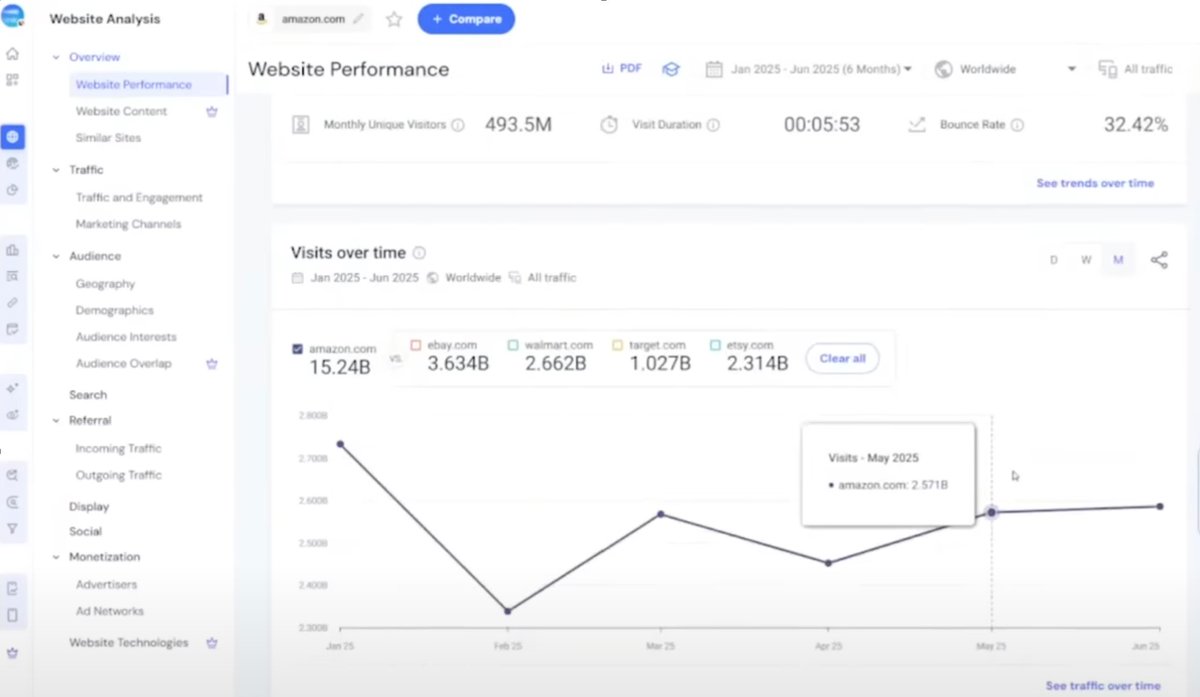Open the Search item in sidebar
Image resolution: width=1200 pixels, height=697 pixels.
pos(88,395)
